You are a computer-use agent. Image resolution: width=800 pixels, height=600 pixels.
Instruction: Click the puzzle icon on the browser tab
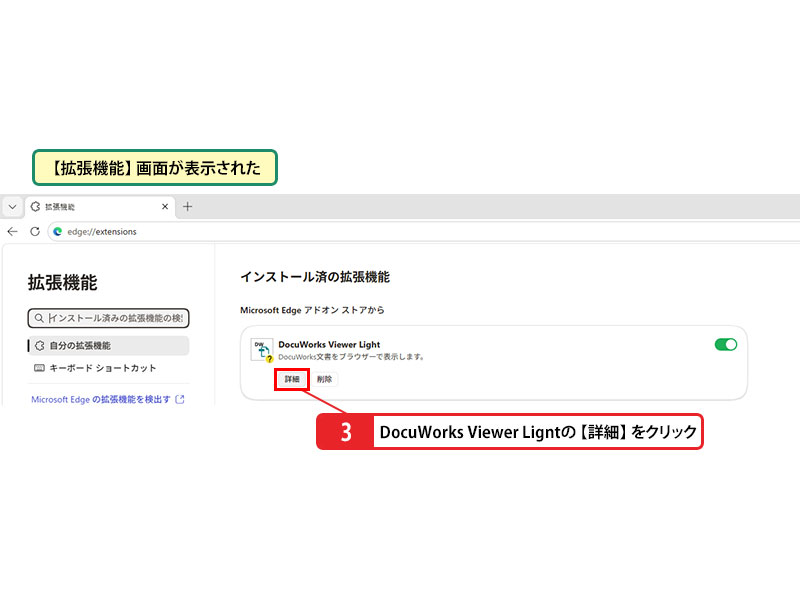click(x=35, y=207)
